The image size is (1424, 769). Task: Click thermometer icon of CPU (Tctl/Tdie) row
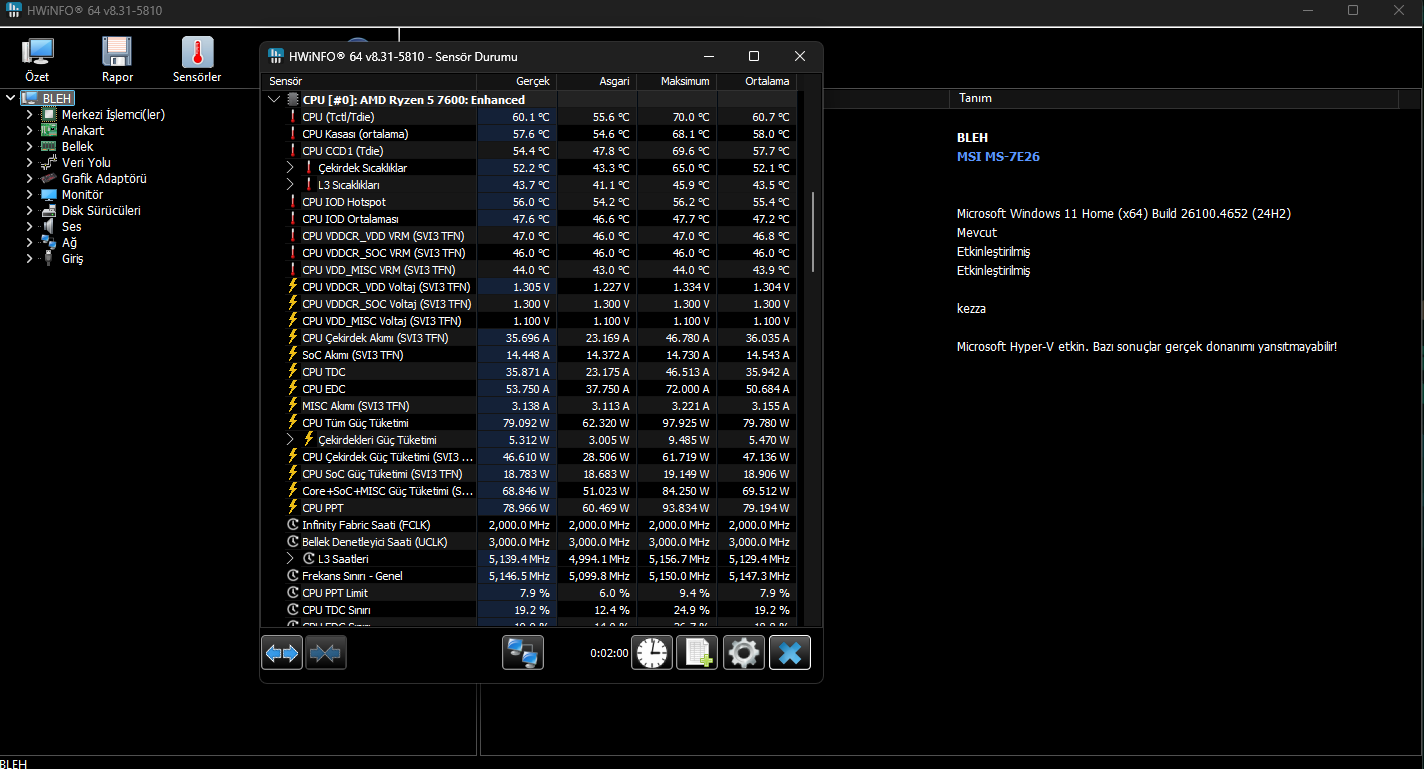click(293, 117)
